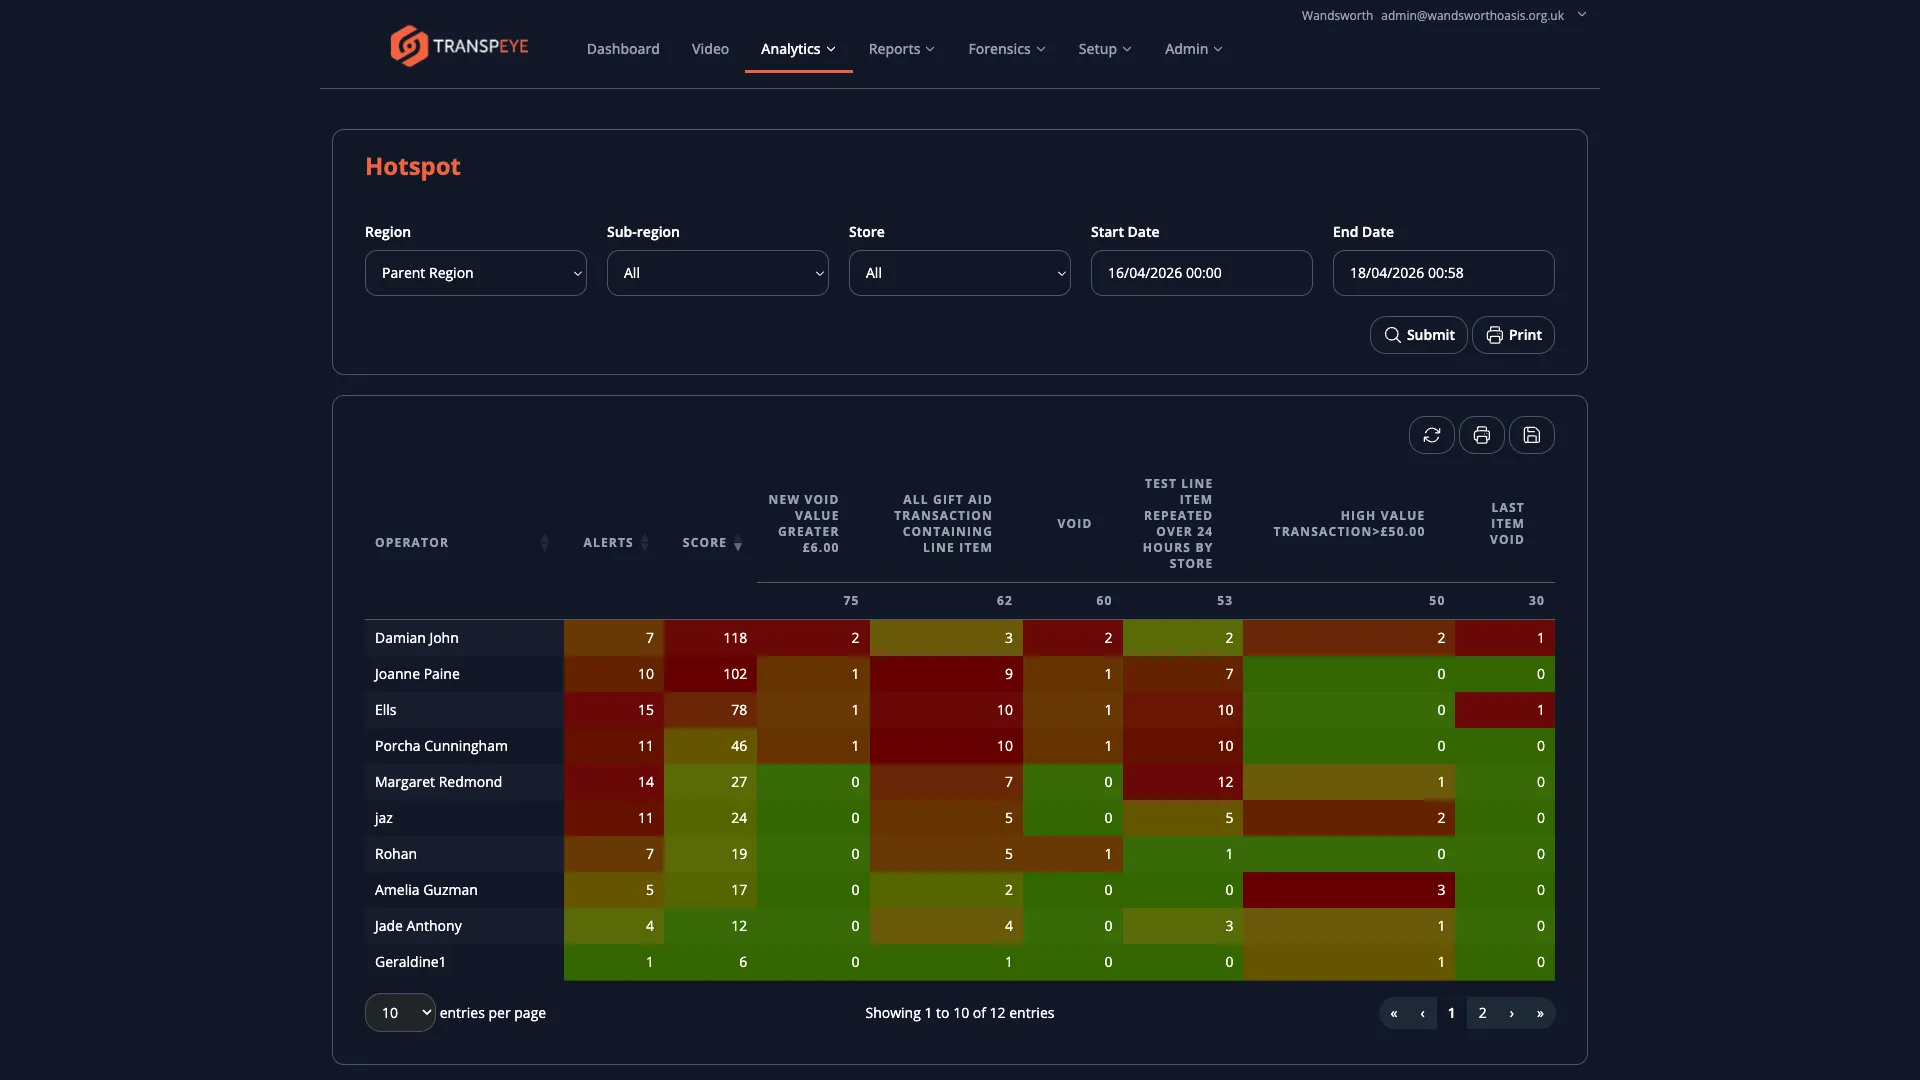Click the refresh icon above the table
Screen dimensions: 1920x1080
pyautogui.click(x=1431, y=435)
